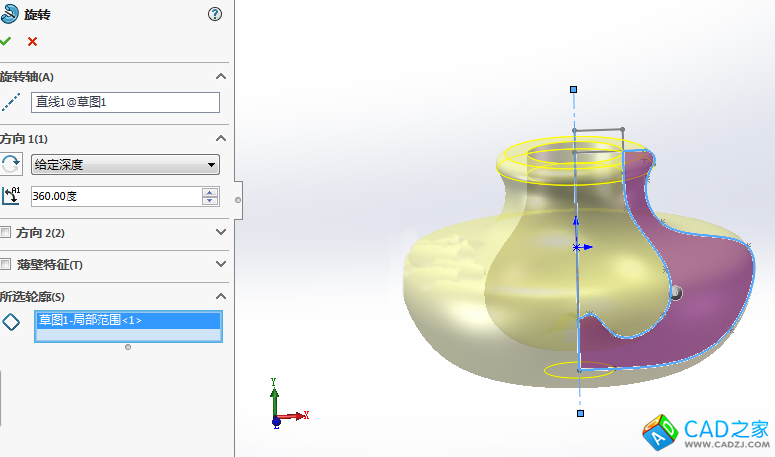
Task: Cancel the revolve with red X
Action: point(32,41)
